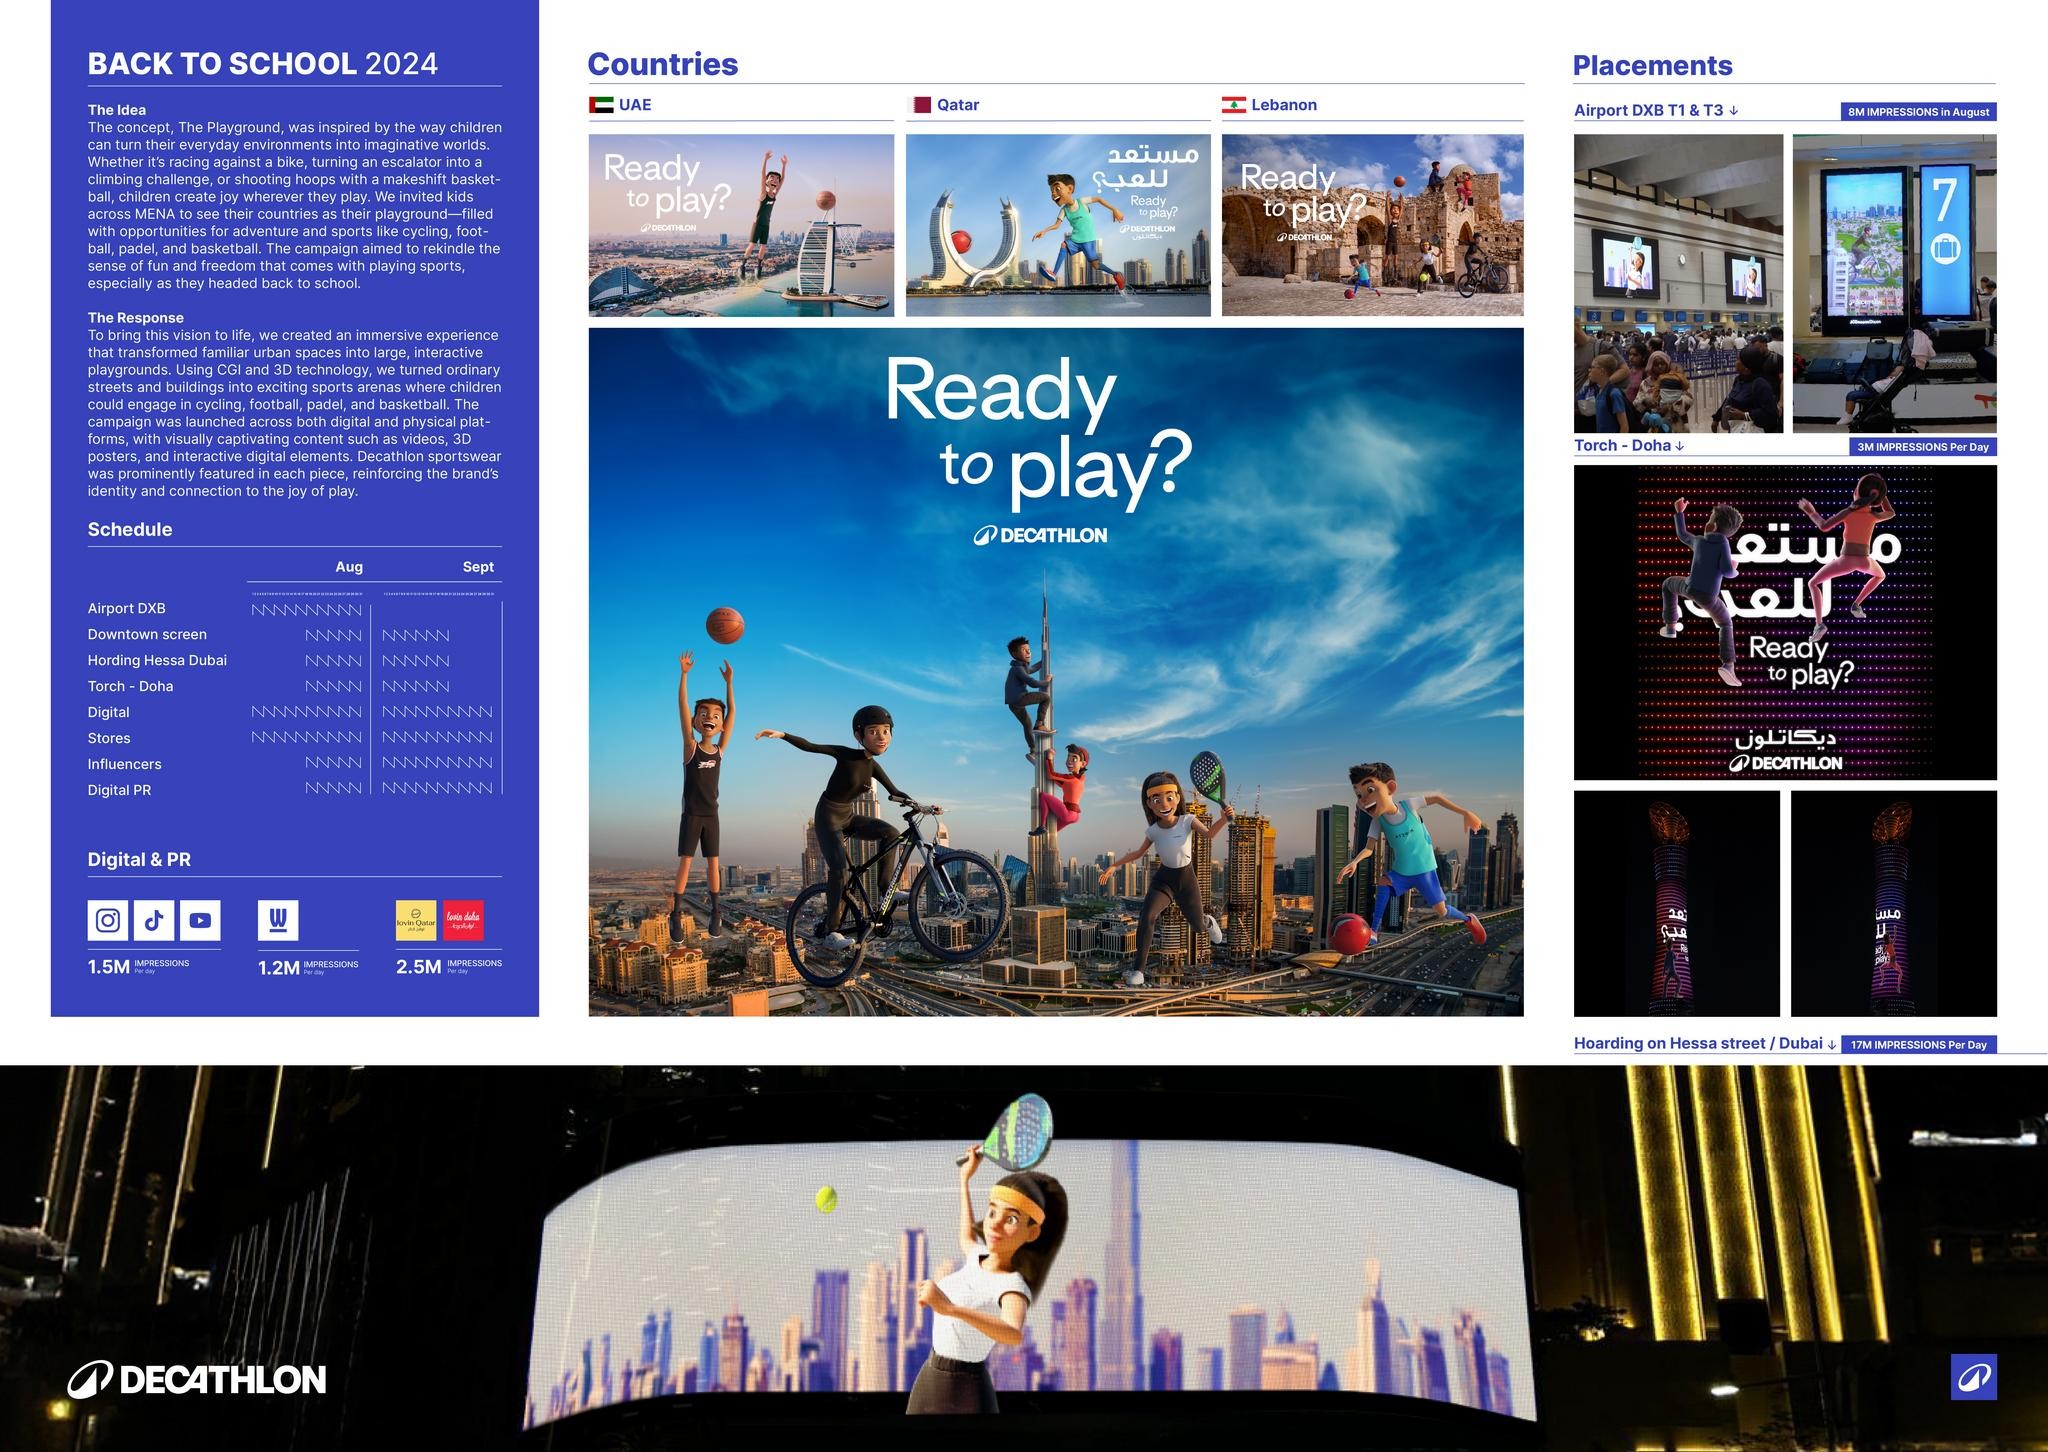Click the UAE flag icon
This screenshot has height=1452, width=2048.
601,105
